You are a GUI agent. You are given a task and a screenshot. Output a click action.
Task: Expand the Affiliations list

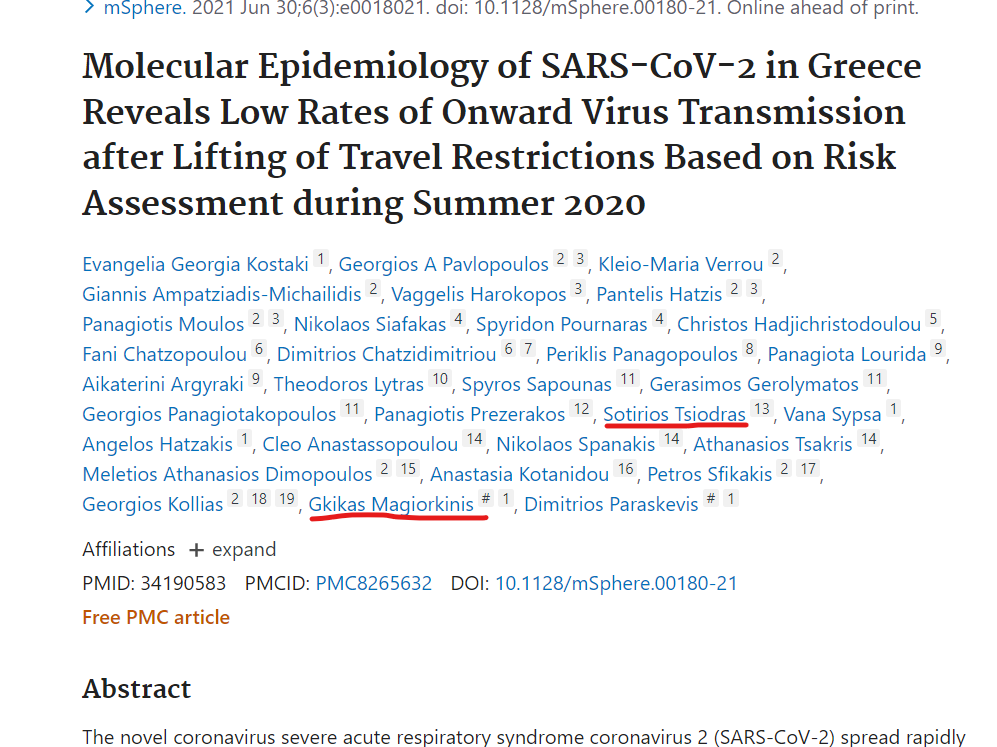[233, 549]
